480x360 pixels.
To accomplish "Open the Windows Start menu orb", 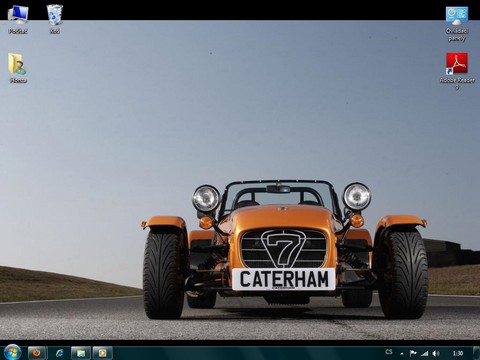I will click(13, 353).
